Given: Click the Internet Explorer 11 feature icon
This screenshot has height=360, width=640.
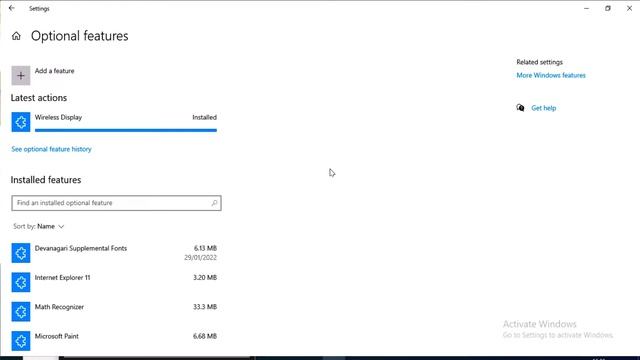Looking at the screenshot, I should [21, 282].
